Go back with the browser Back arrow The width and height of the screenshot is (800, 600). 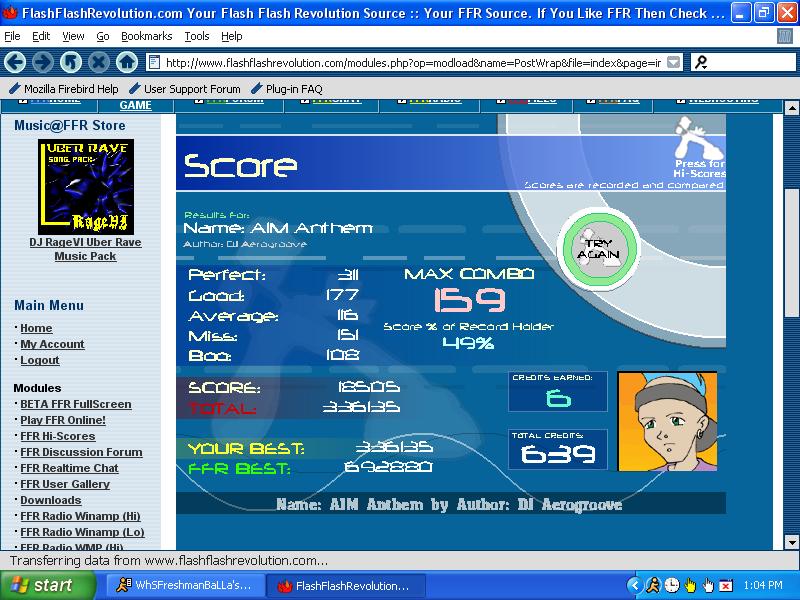(15, 63)
